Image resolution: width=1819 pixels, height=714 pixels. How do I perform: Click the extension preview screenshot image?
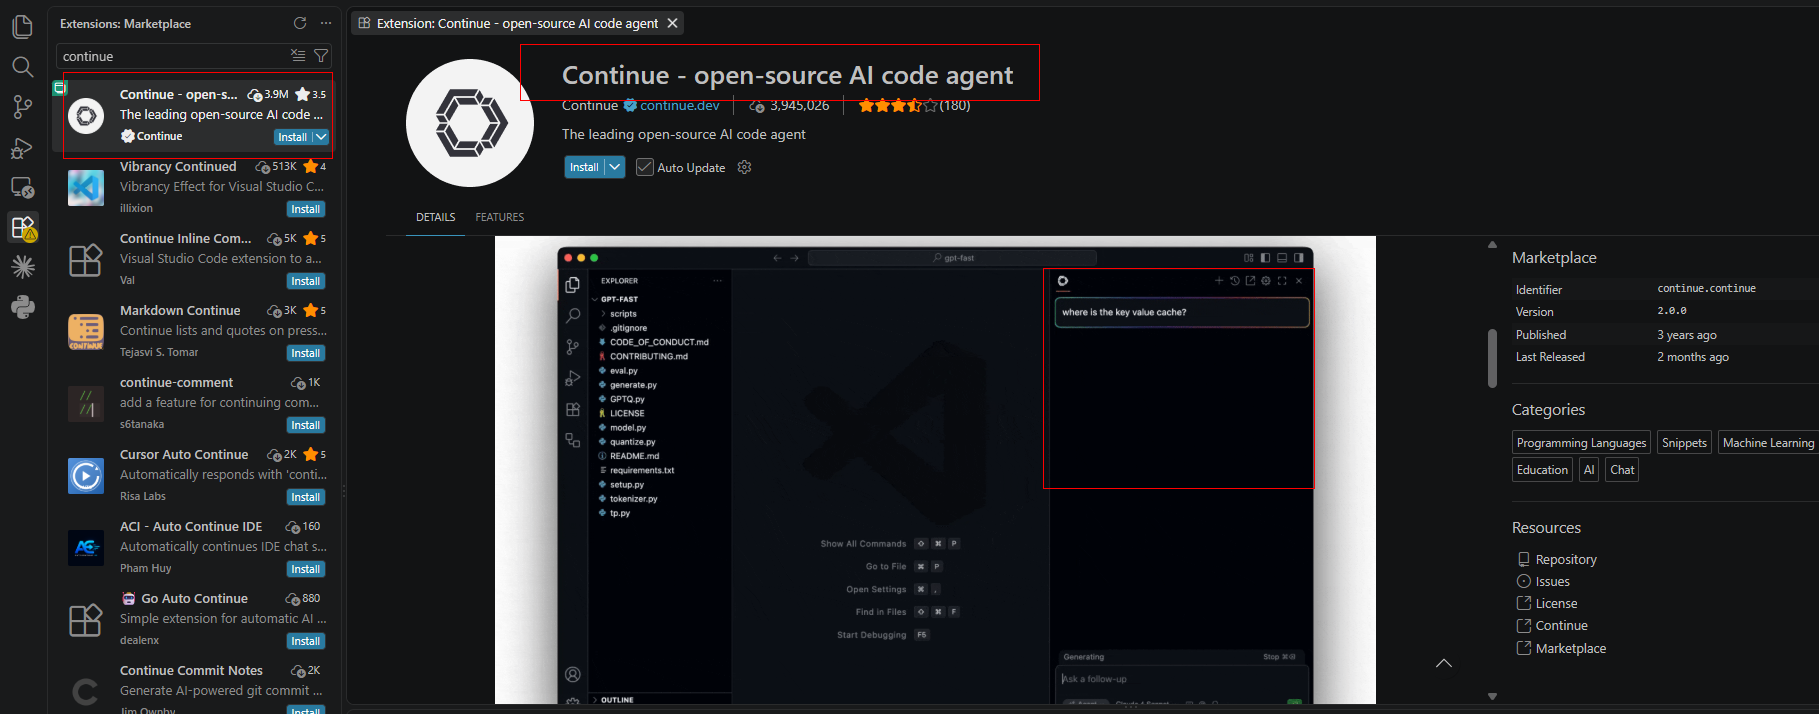[x=935, y=470]
